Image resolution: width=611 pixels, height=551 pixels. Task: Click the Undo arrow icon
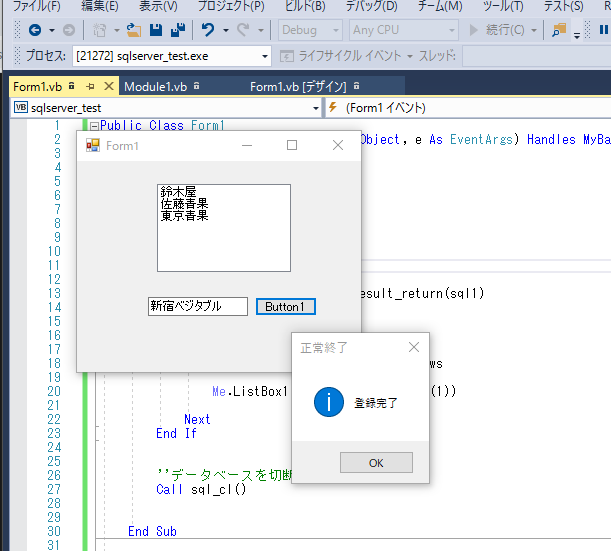(207, 30)
